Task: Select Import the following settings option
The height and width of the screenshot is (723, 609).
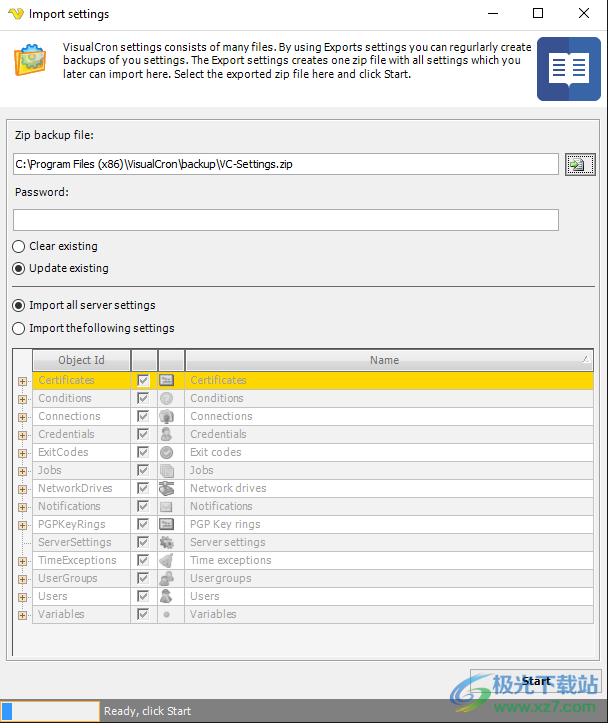Action: [x=18, y=328]
